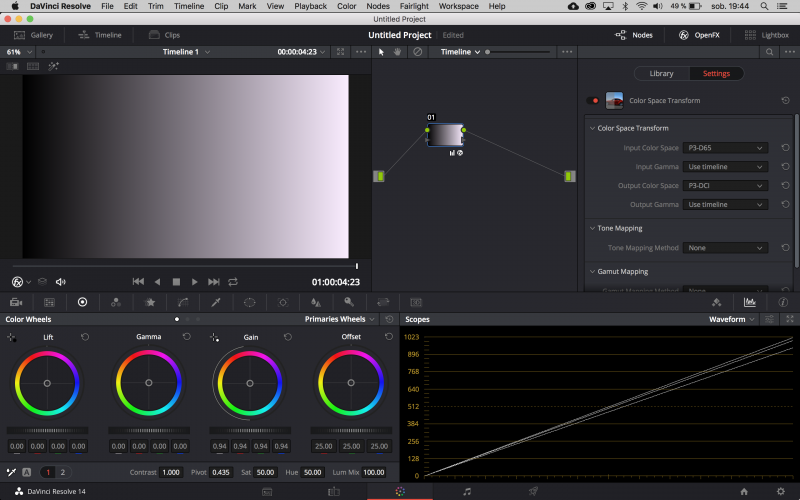Viewport: 800px width, 500px height.
Task: Collapse the Gamut Mapping section
Action: pos(592,271)
